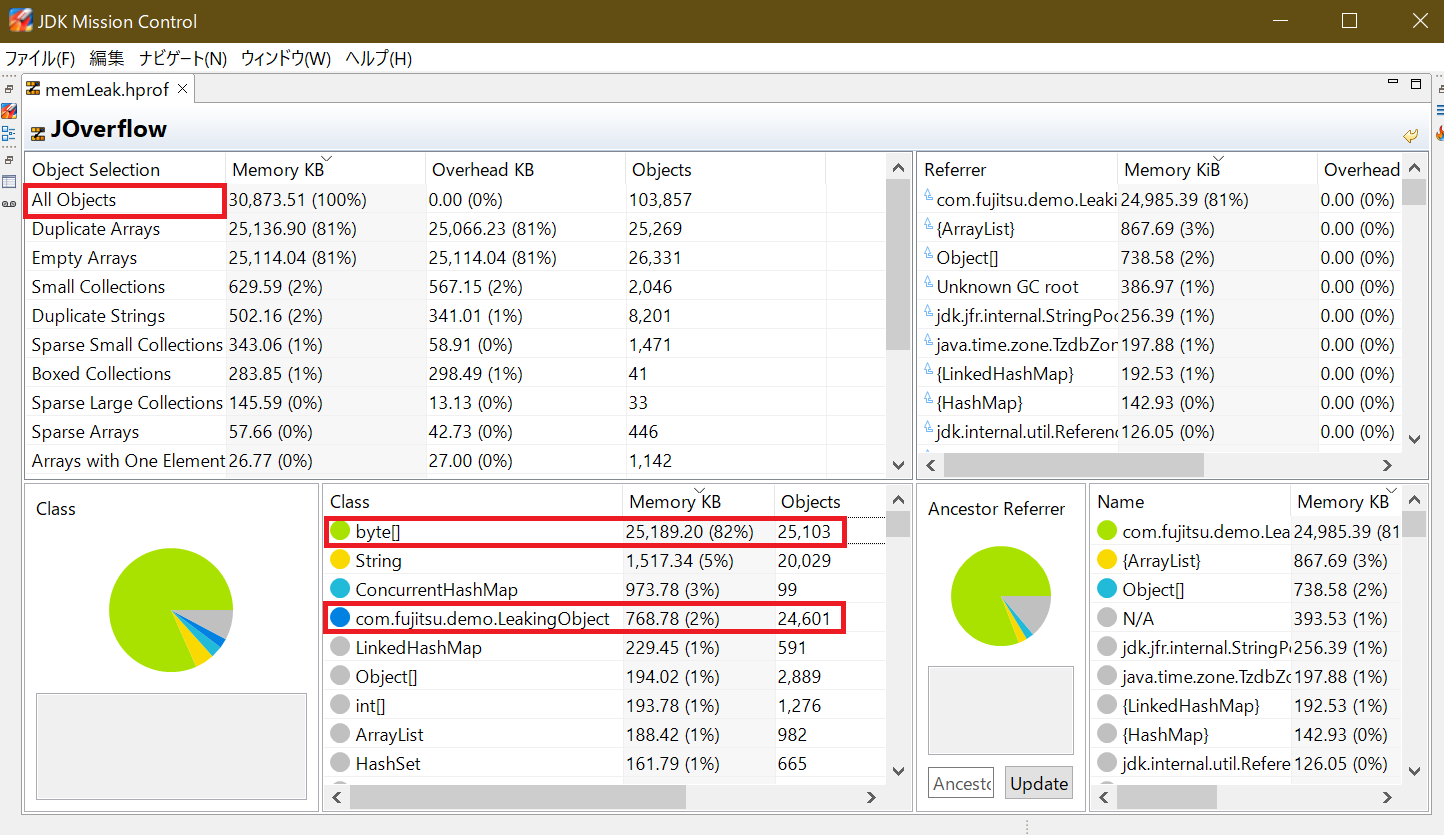1444x835 pixels.
Task: Open the ウィンドウ(W) menu
Action: [285, 58]
